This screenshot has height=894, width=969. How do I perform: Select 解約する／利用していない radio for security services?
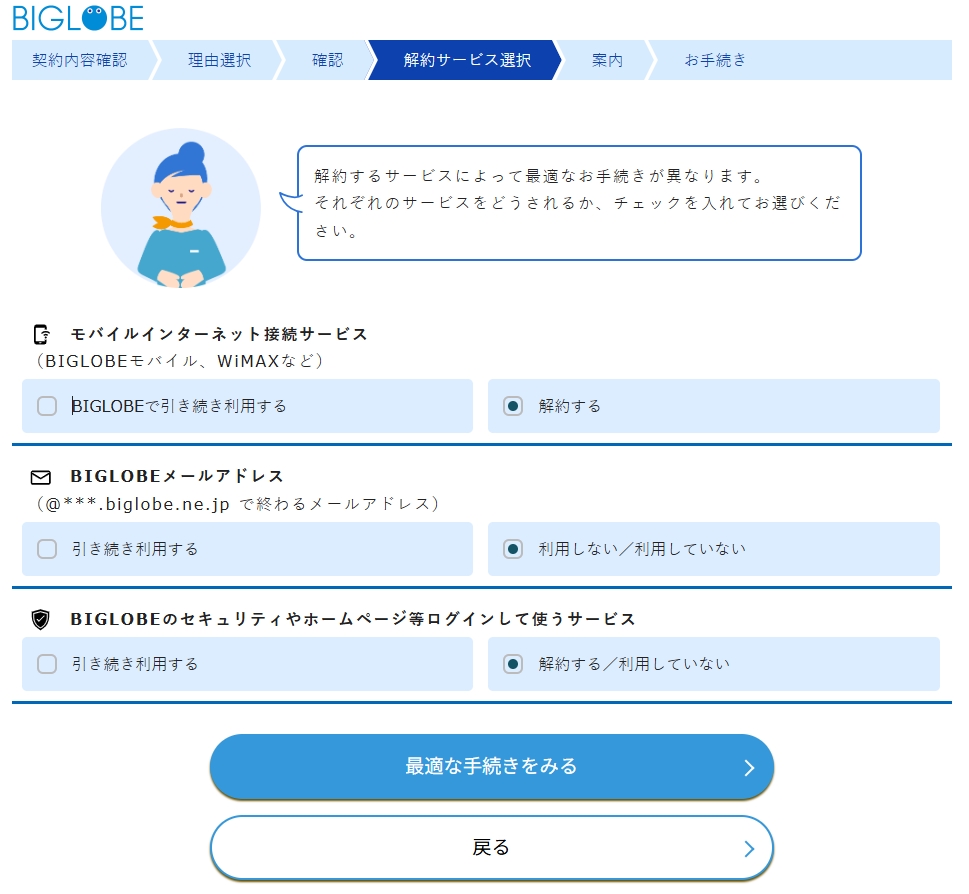coord(512,664)
